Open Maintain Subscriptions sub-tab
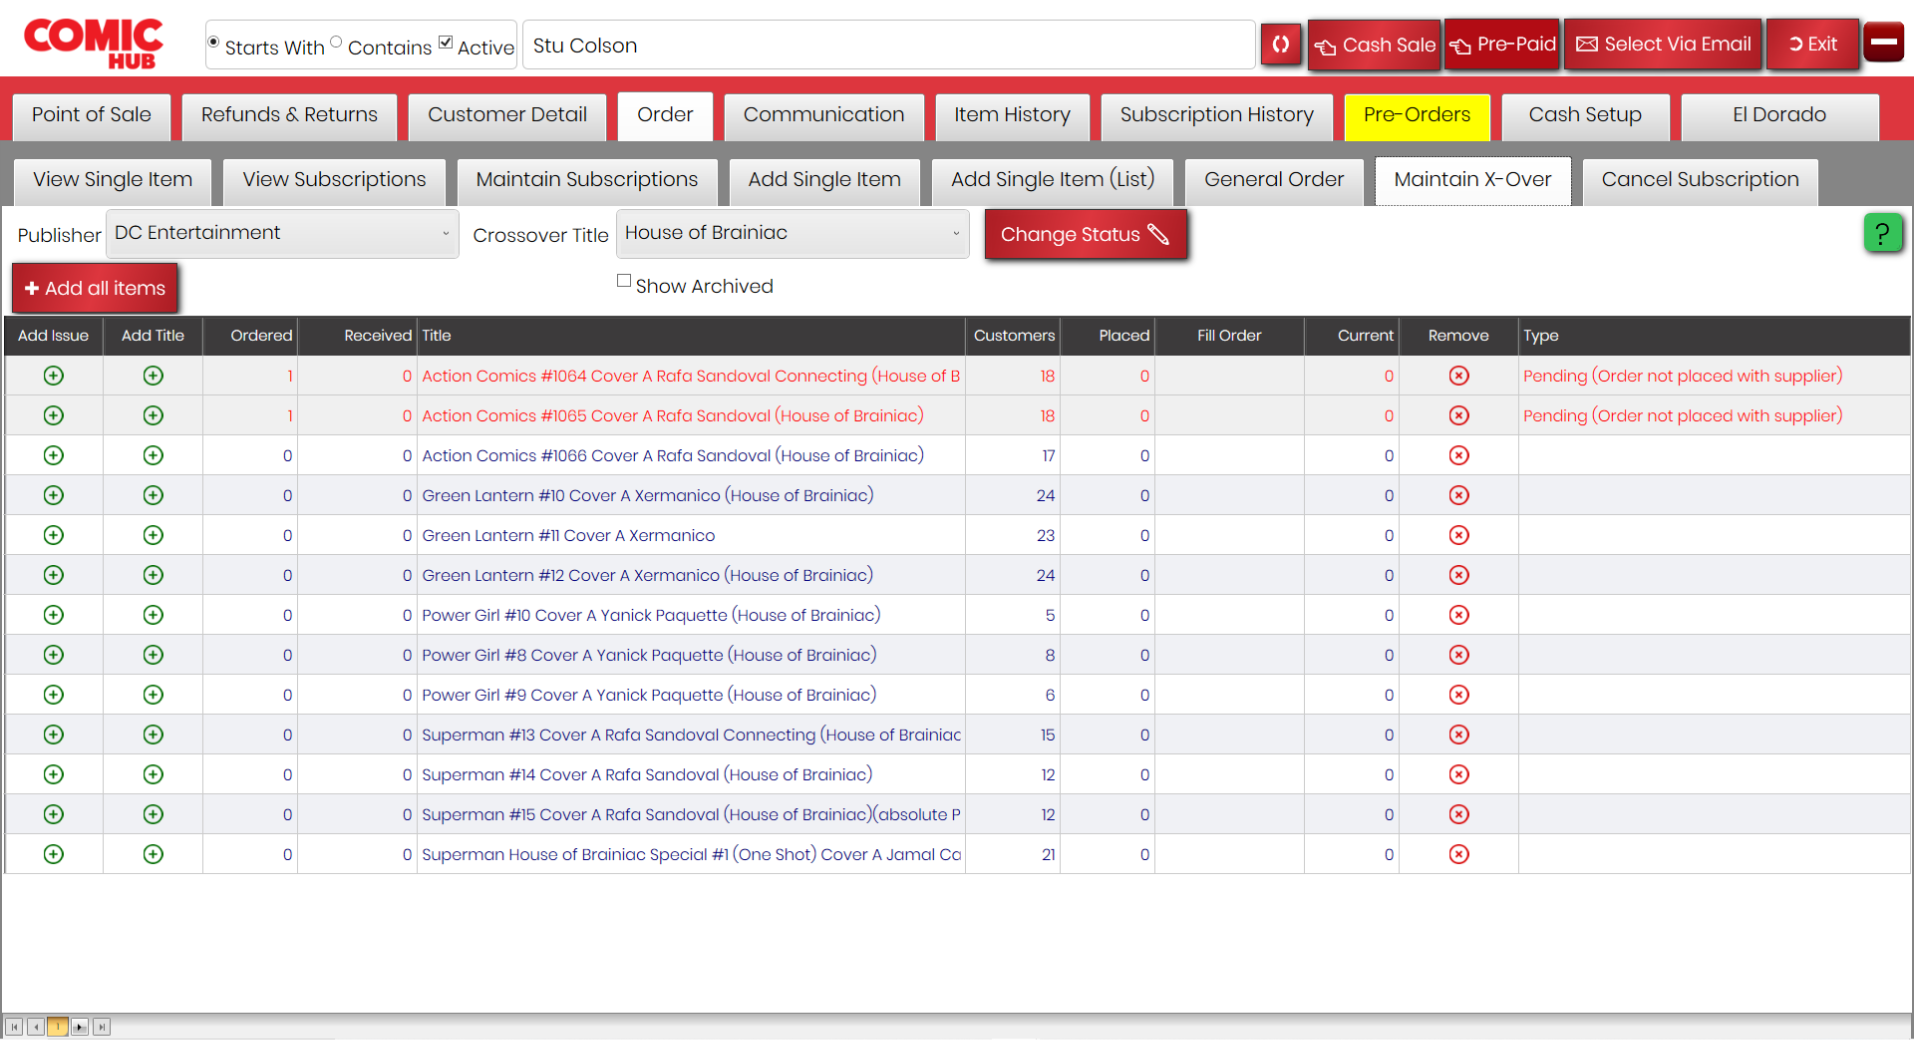This screenshot has height=1041, width=1914. click(x=587, y=181)
